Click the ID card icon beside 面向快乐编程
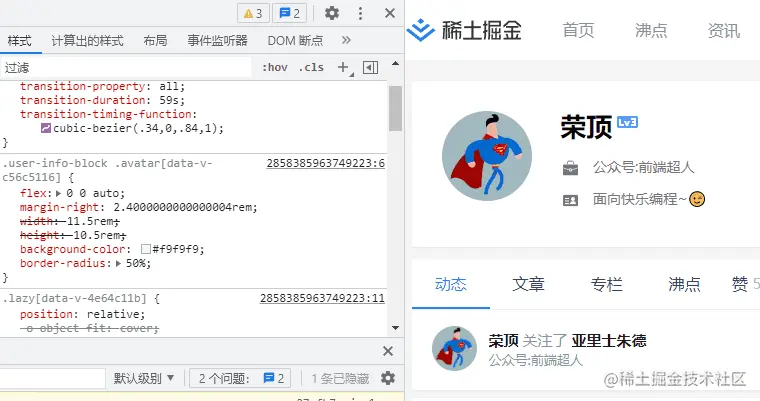This screenshot has height=401, width=760. pos(570,200)
